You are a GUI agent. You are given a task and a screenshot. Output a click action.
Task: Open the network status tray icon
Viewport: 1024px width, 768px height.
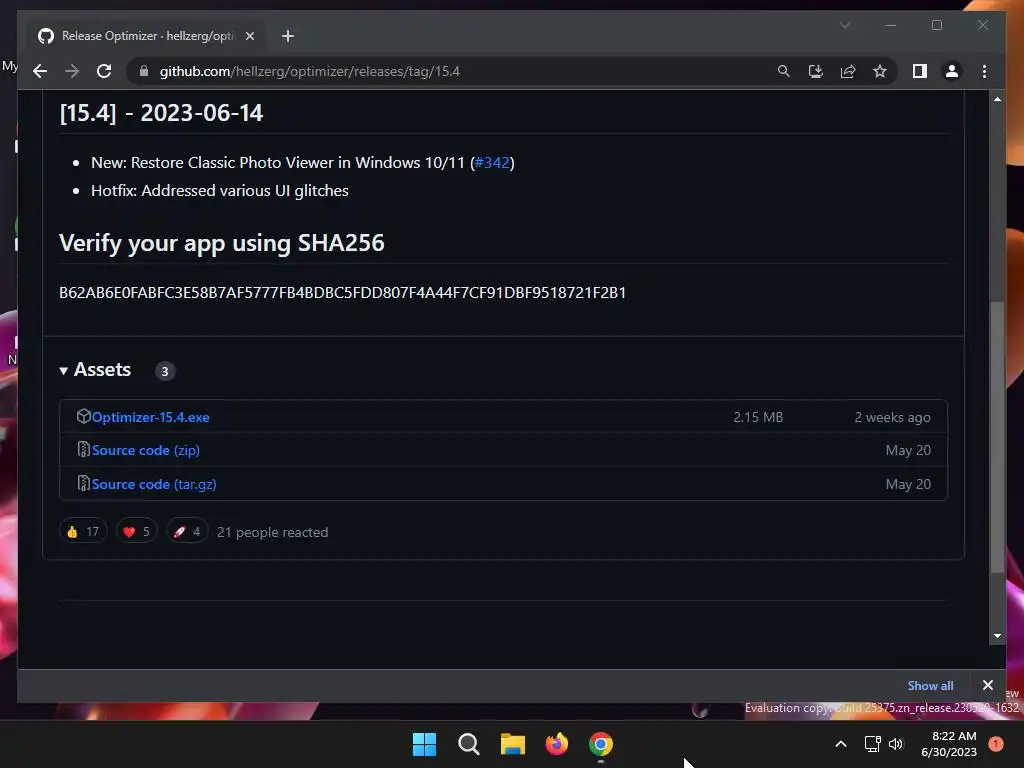click(872, 744)
